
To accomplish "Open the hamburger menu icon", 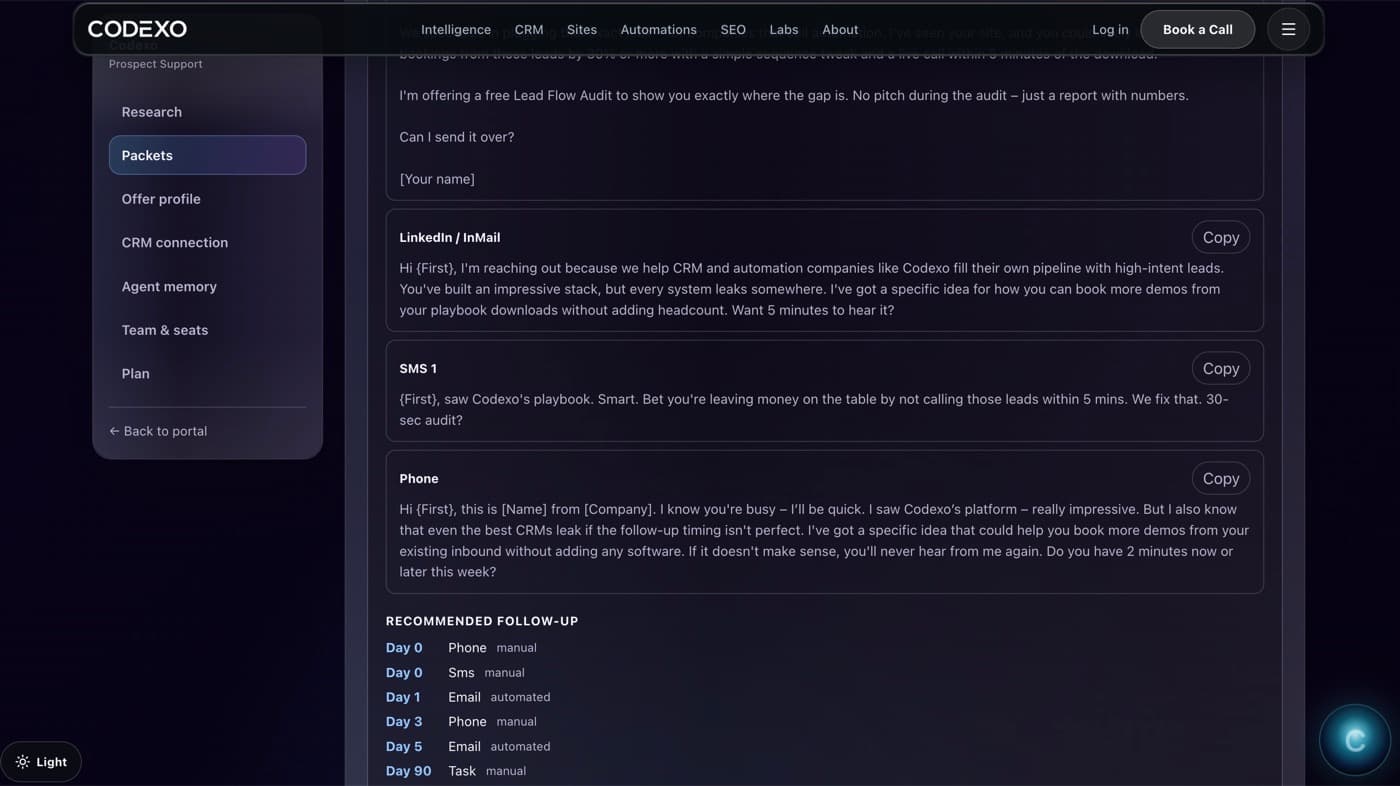I will pos(1288,29).
